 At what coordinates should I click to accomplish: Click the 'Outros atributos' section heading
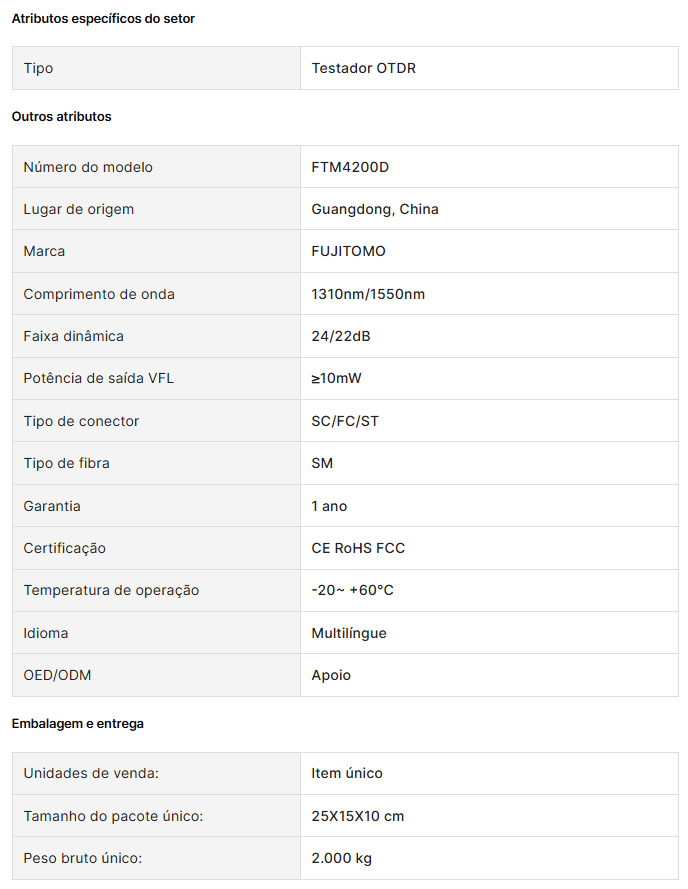point(61,117)
